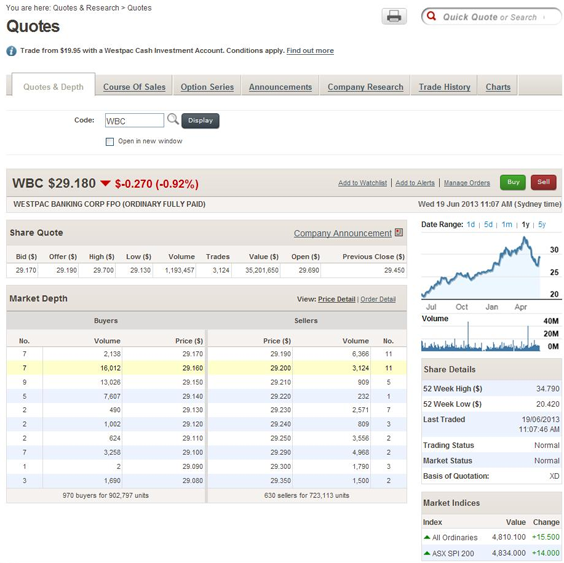Viewport: 564px width, 563px height.
Task: Click the seller price 29.350
Action: click(281, 481)
